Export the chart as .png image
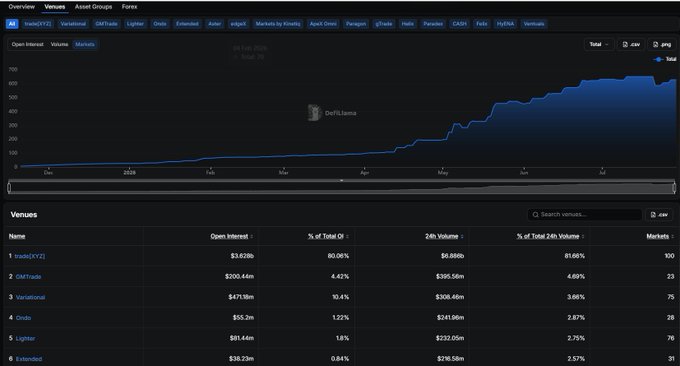 click(x=662, y=44)
